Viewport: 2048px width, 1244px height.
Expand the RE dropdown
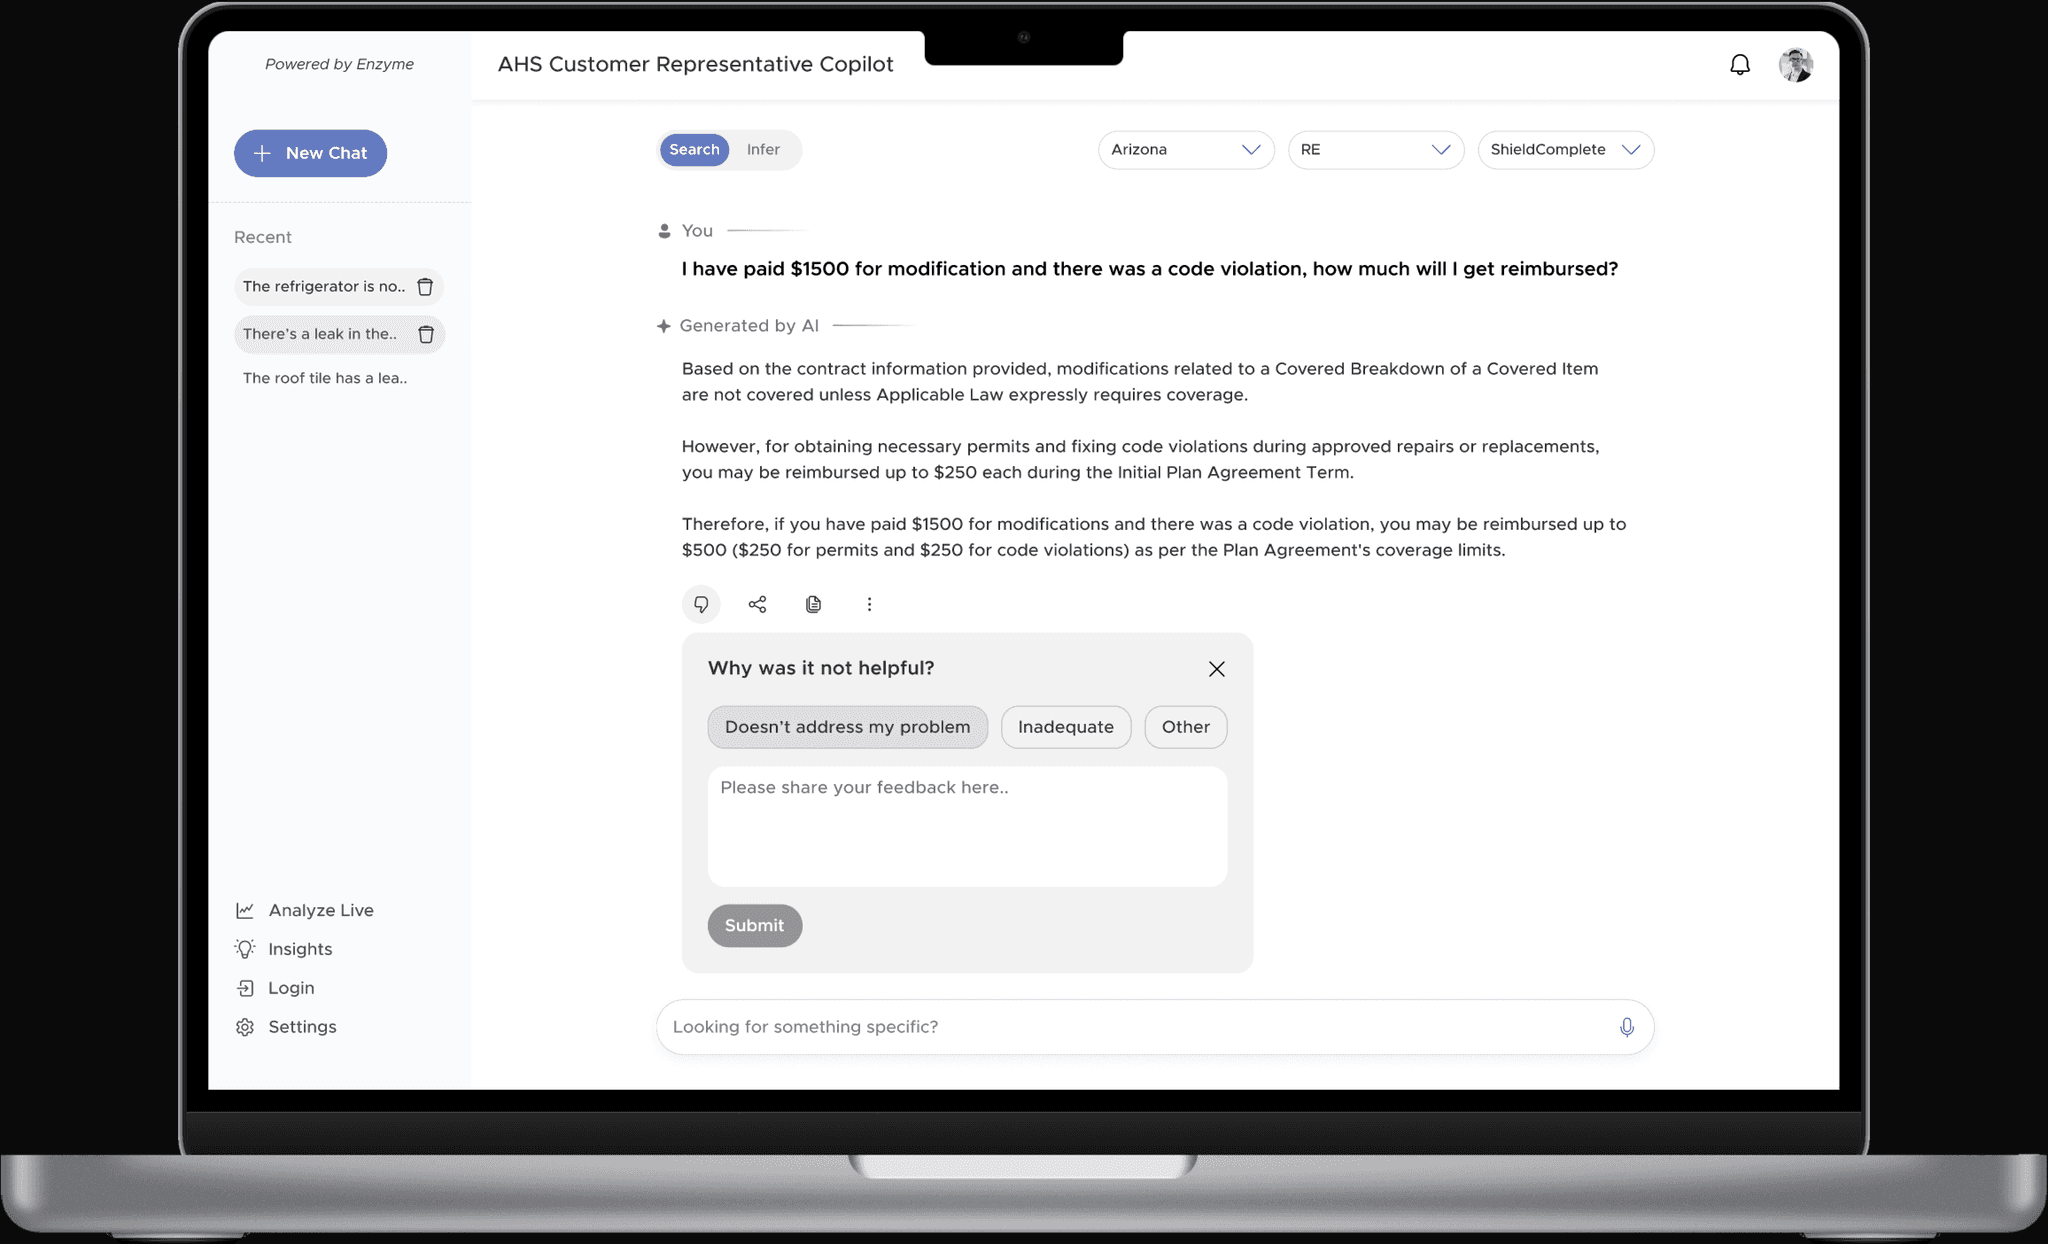pyautogui.click(x=1375, y=149)
